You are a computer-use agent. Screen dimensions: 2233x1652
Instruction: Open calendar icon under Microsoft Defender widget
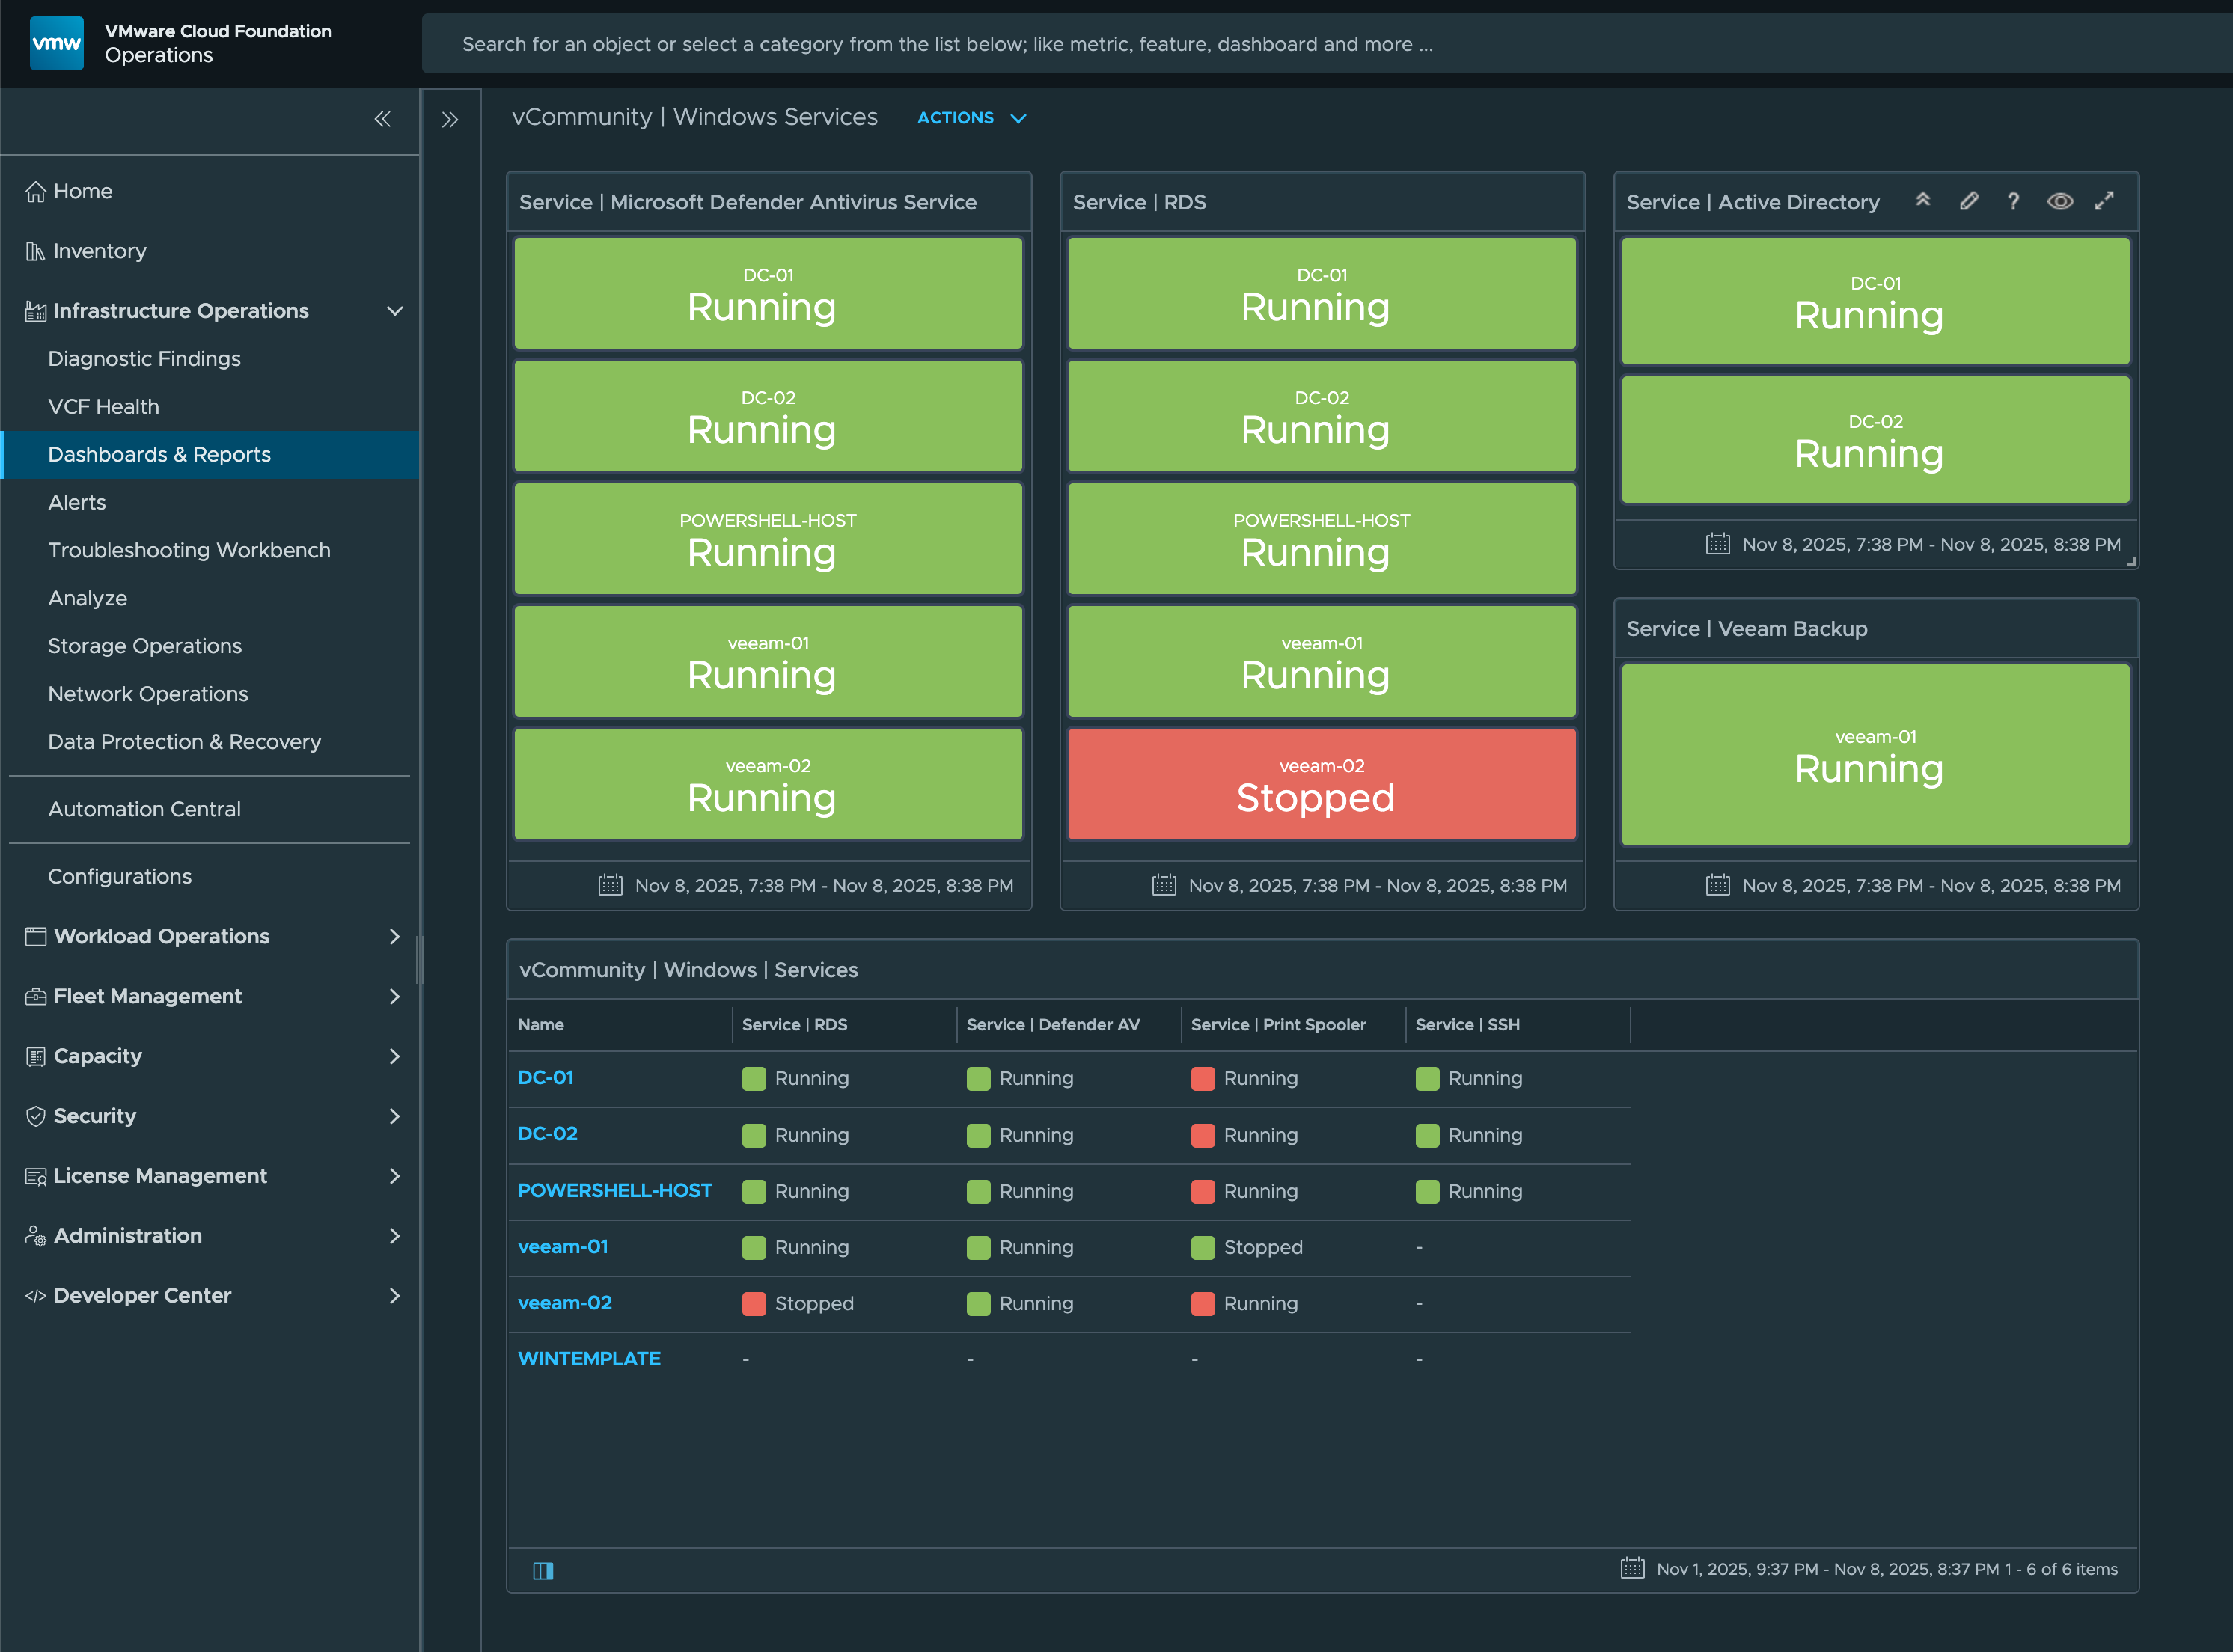610,885
